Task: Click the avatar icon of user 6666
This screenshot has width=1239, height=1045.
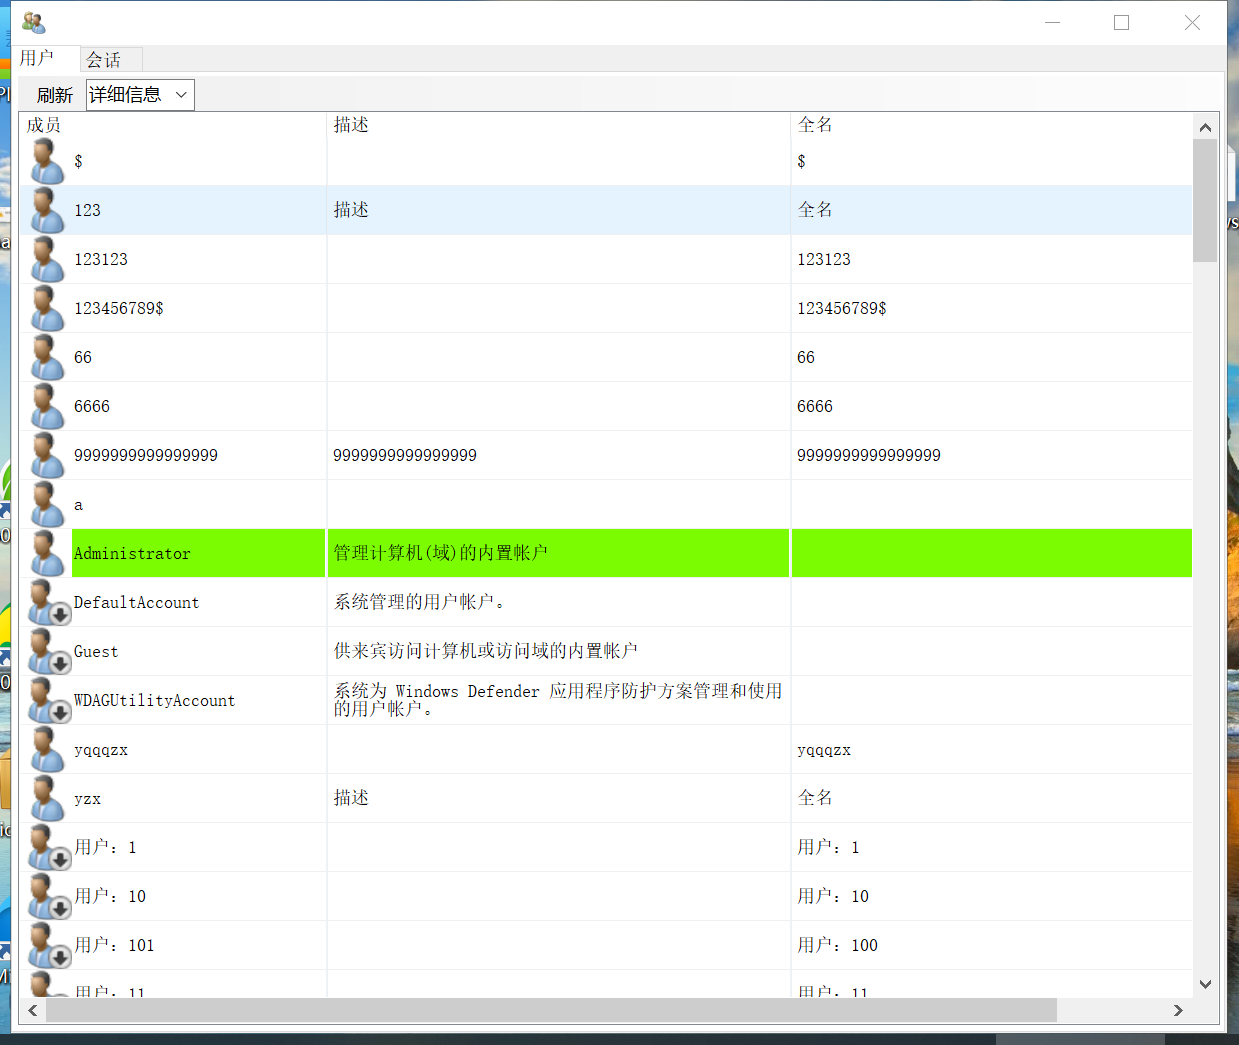Action: pyautogui.click(x=46, y=406)
